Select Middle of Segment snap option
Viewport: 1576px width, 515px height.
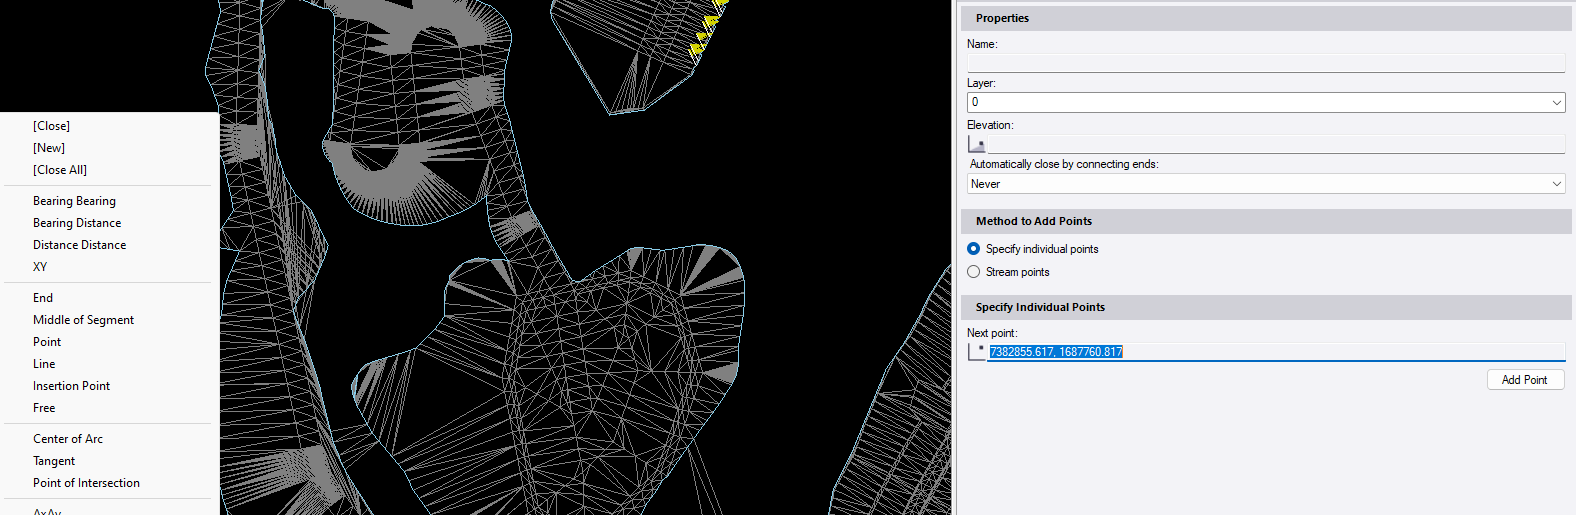point(83,320)
